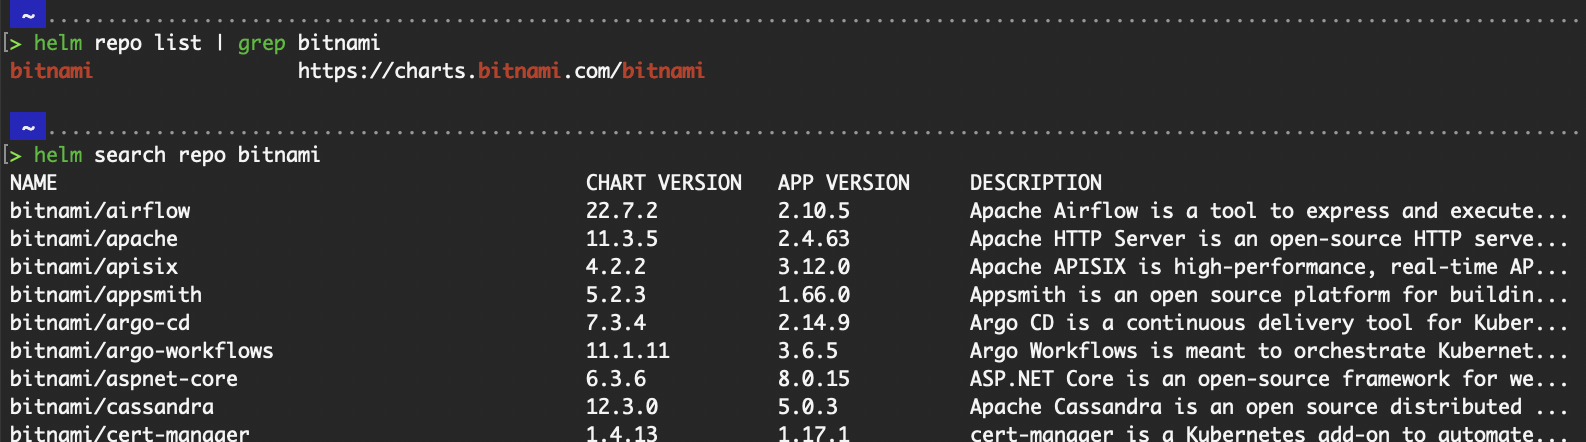Click the tilde directory badge above helm search
The height and width of the screenshot is (442, 1586).
pyautogui.click(x=28, y=127)
